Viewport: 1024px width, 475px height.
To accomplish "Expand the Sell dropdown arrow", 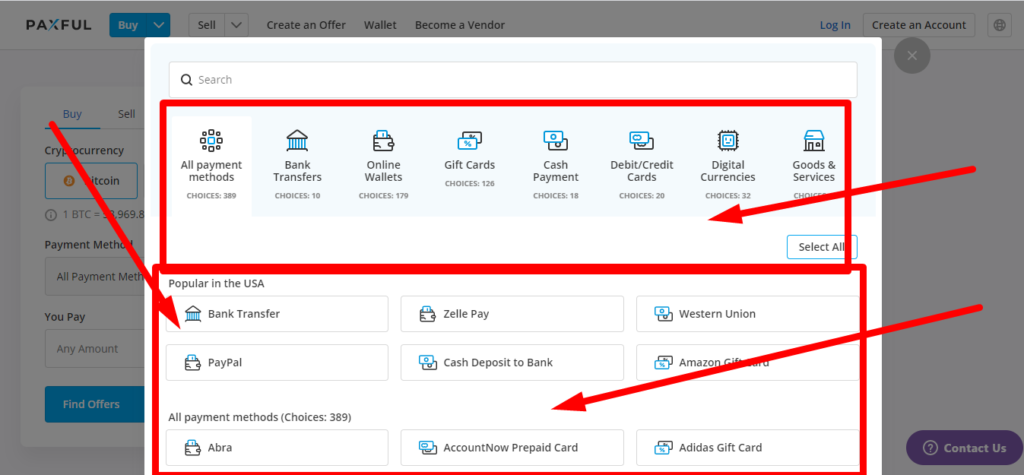I will (236, 25).
